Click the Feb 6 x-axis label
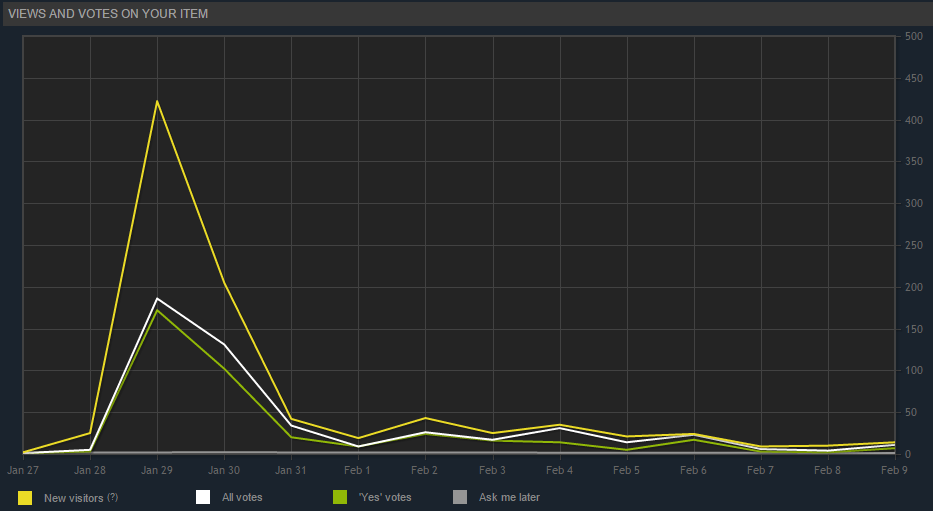Screen dimensions: 933x511 (x=693, y=470)
